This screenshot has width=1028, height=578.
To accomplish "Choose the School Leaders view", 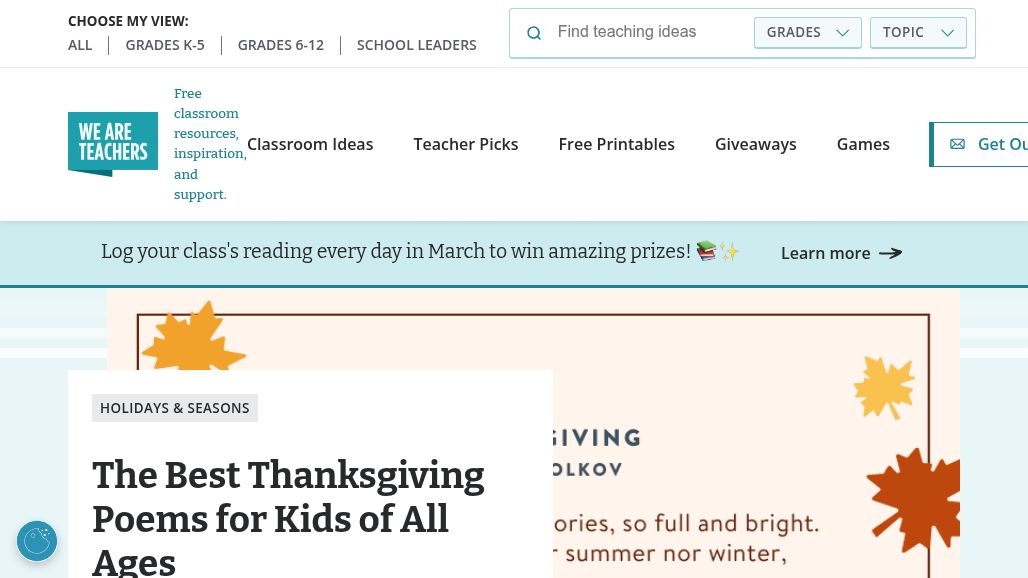I will click(x=417, y=45).
